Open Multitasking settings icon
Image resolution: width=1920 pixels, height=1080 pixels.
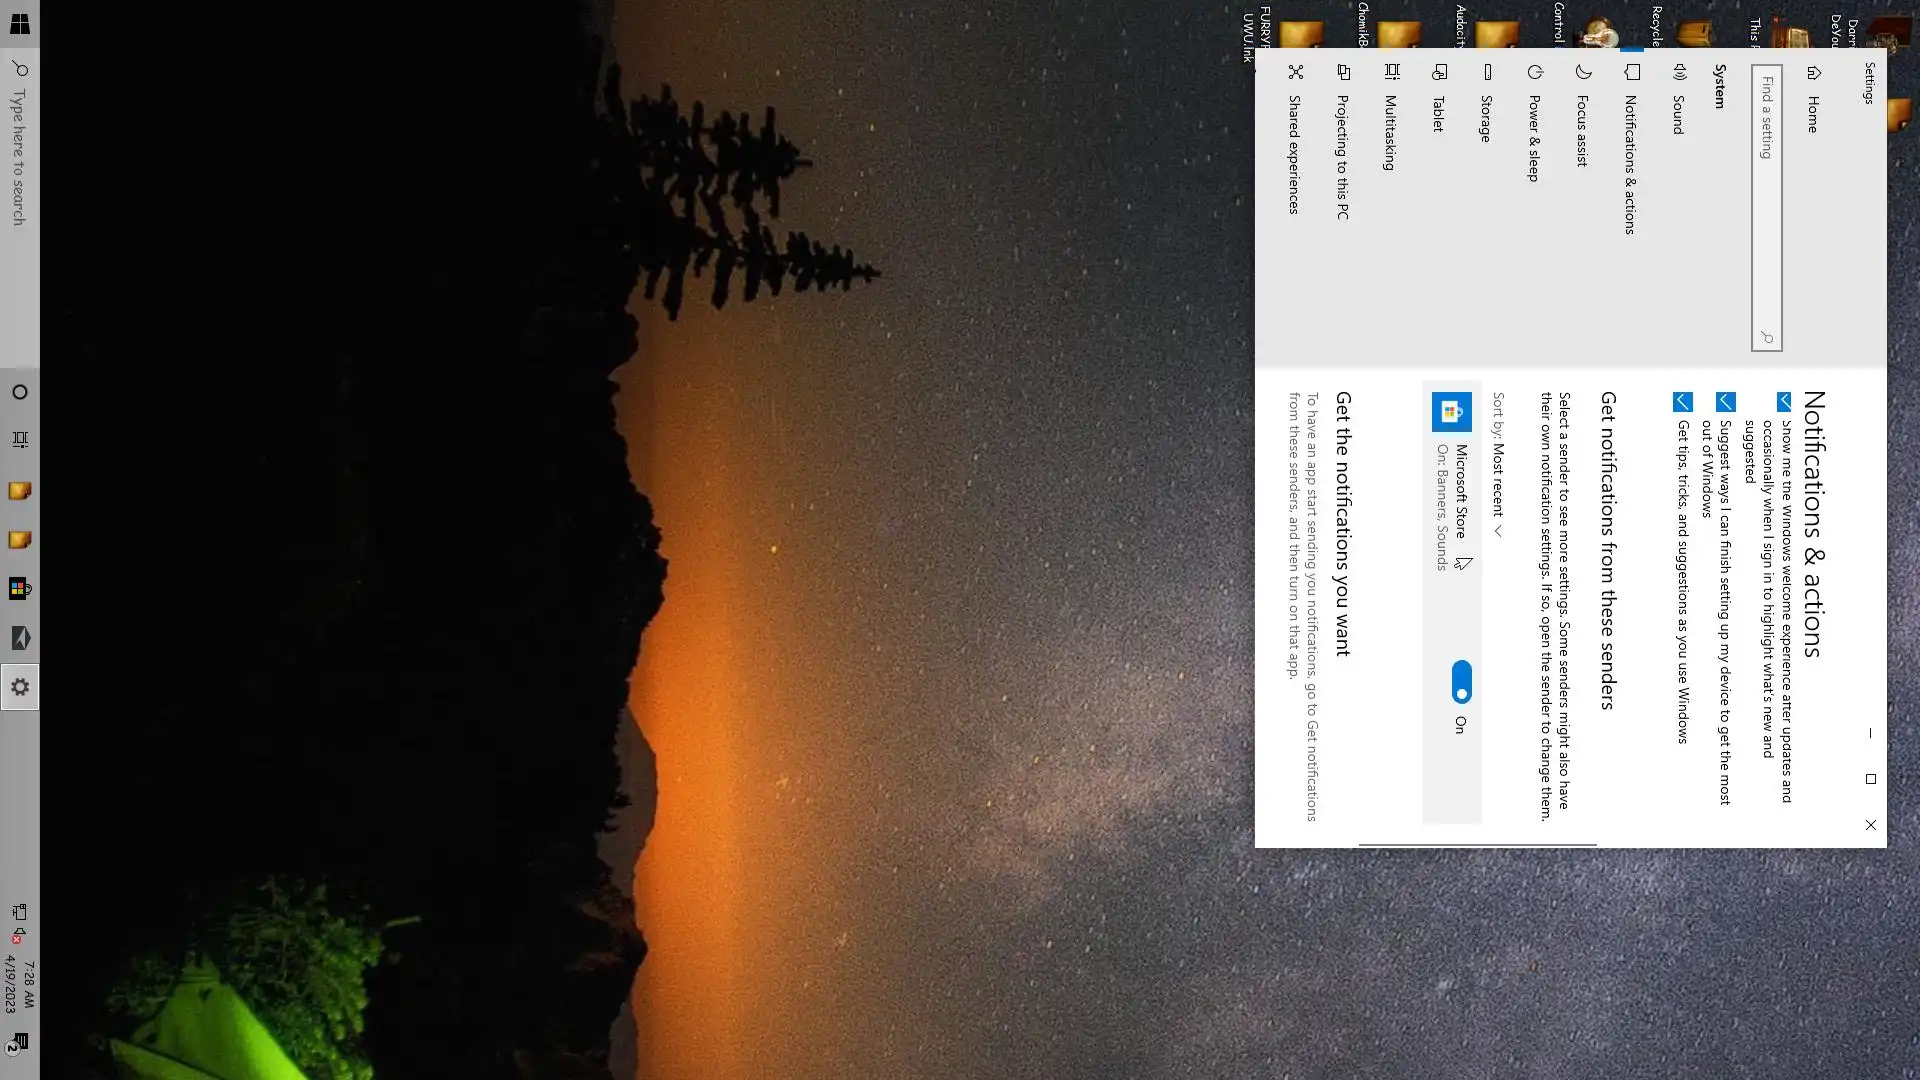1391,72
